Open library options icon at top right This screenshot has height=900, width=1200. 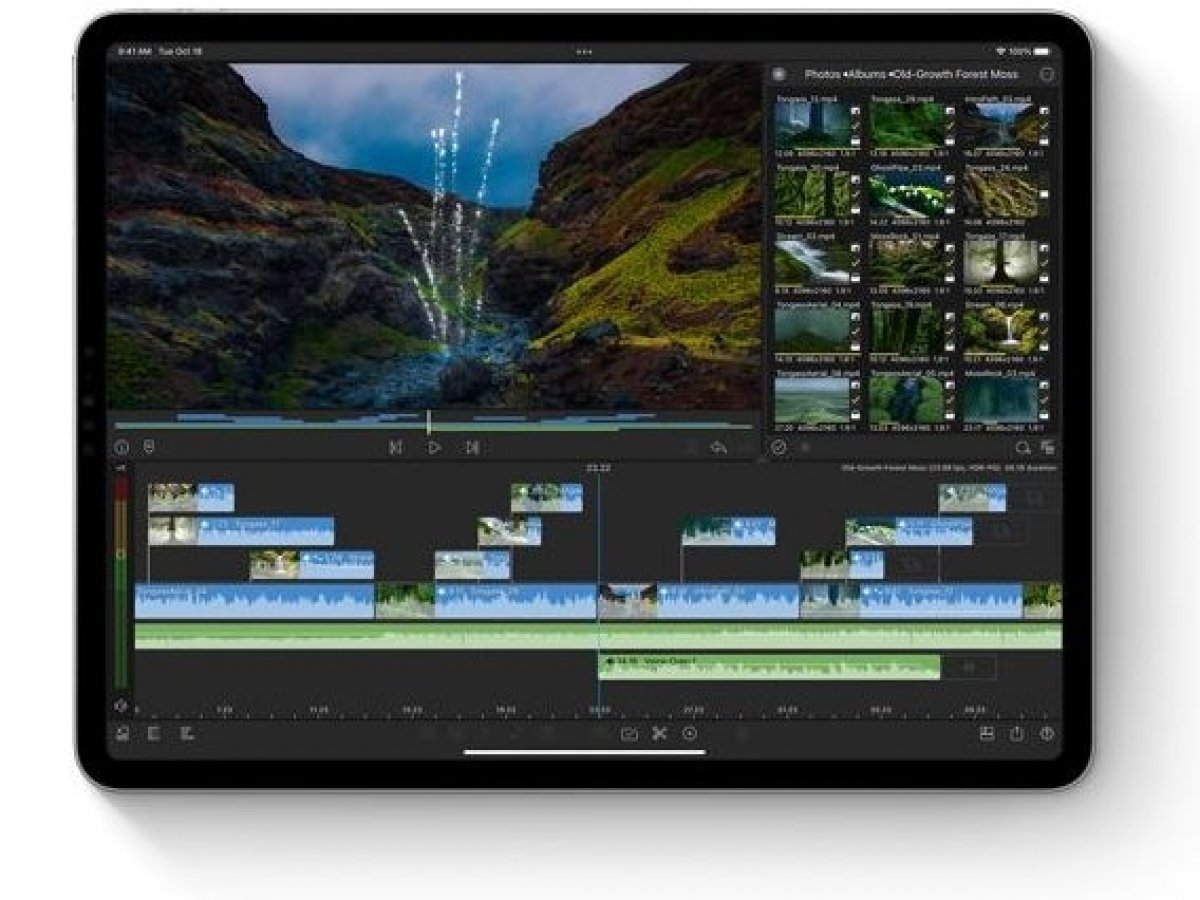click(x=1047, y=75)
